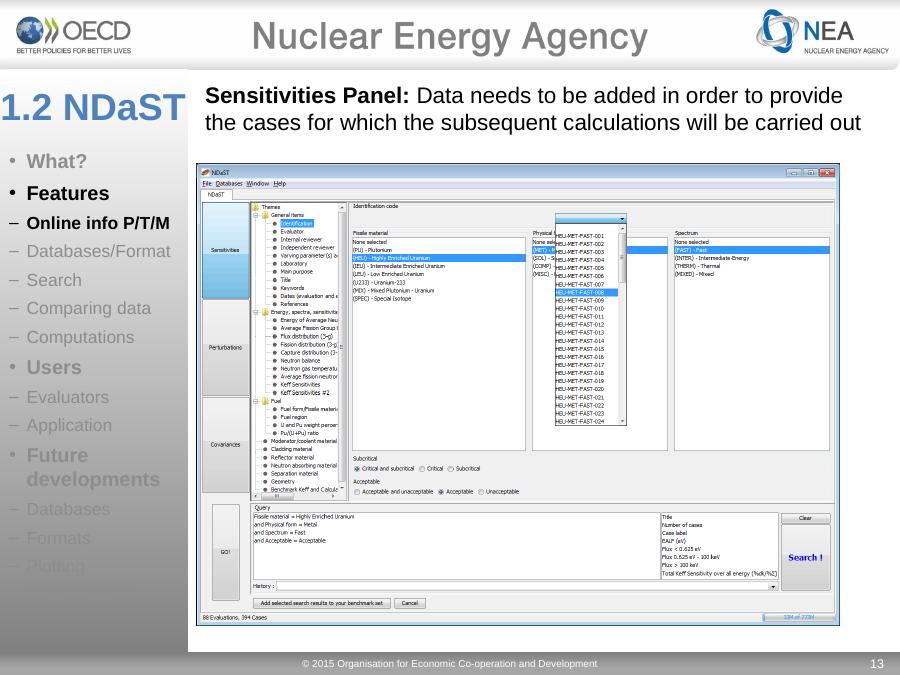
Task: Open the Databases menu
Action: (229, 184)
